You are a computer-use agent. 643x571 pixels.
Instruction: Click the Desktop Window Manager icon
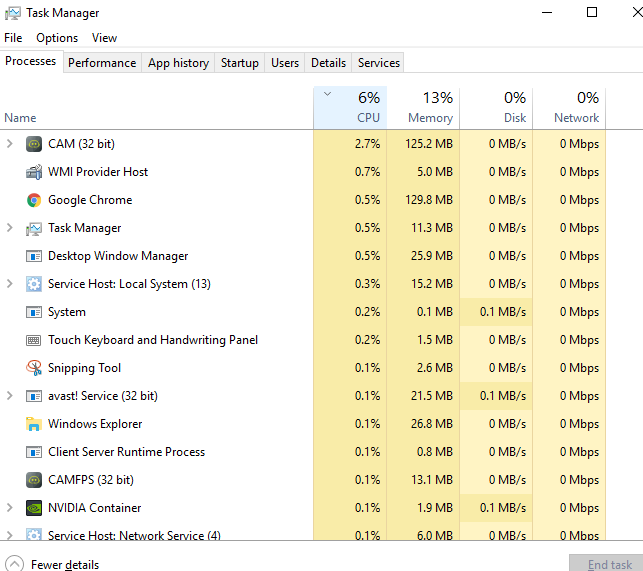tap(34, 256)
